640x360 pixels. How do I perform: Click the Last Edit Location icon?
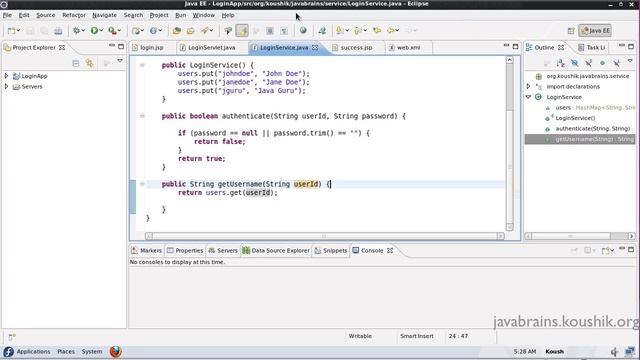(x=377, y=31)
